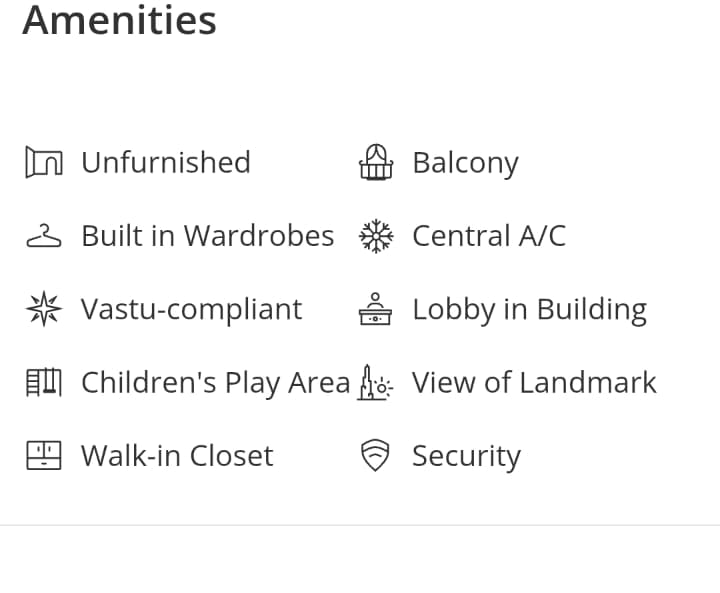Select the Central A/C label
Screen dimensions: 720x593
489,236
